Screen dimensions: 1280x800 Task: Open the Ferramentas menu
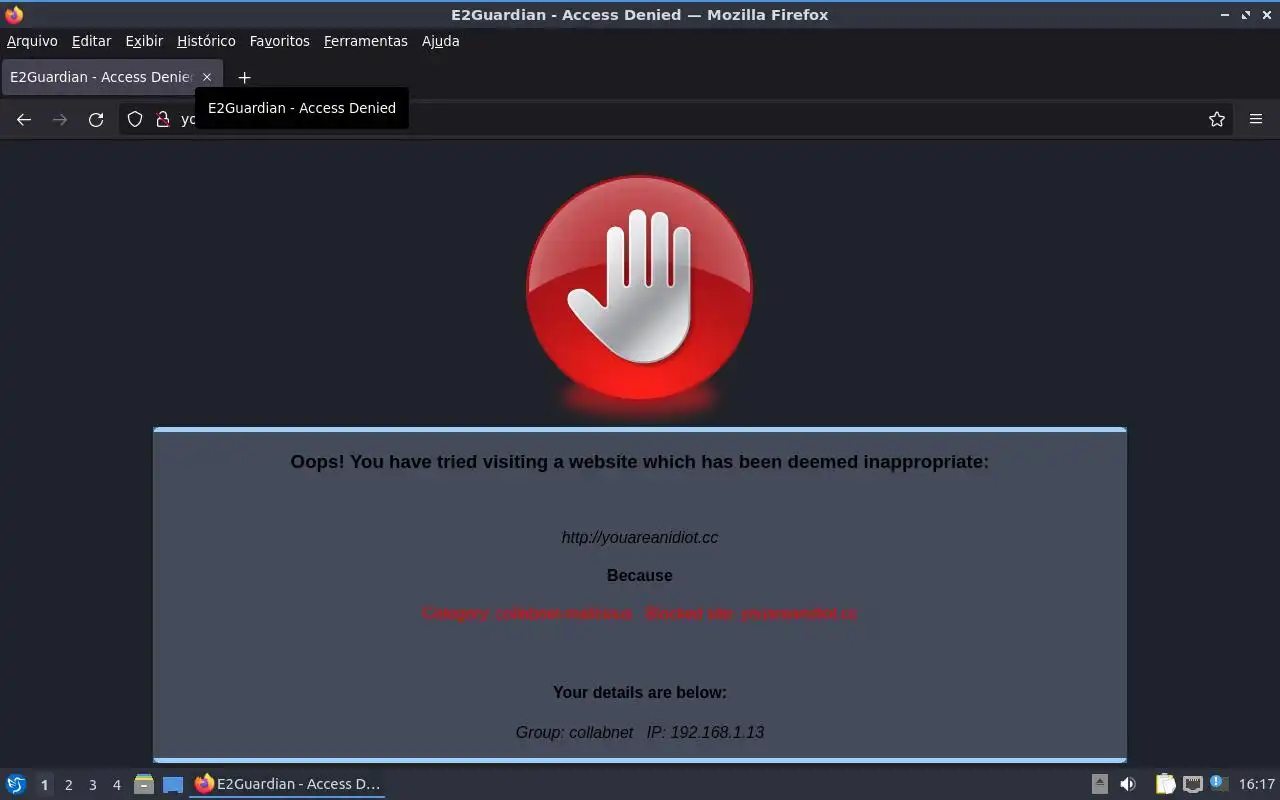coord(366,41)
